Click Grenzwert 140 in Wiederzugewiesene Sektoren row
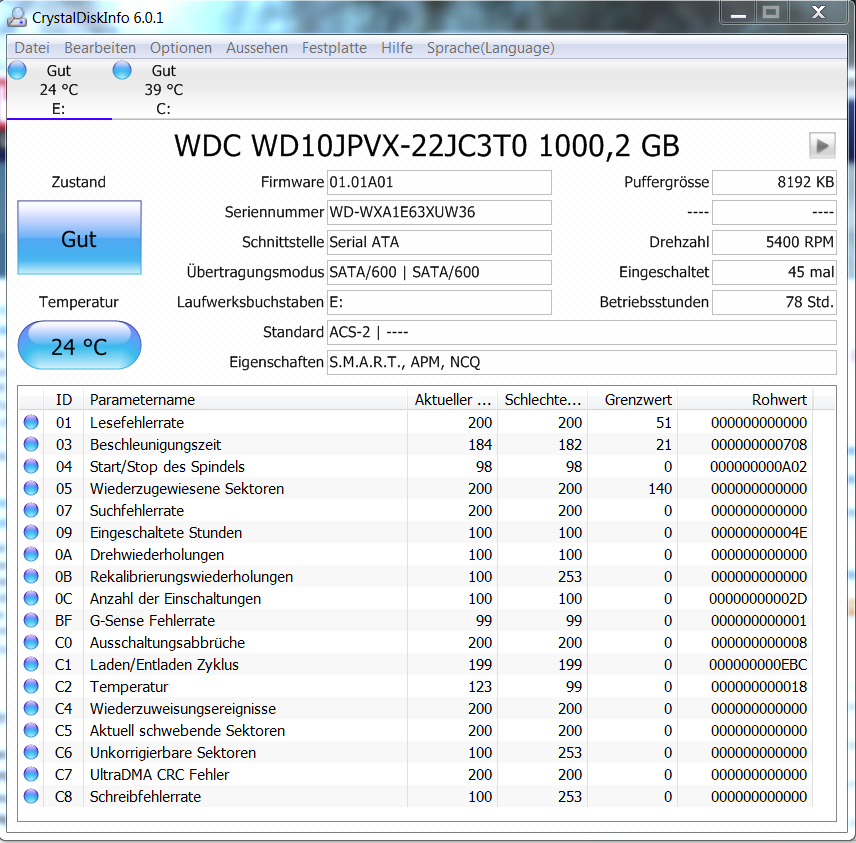Viewport: 856px width, 843px height. (660, 489)
